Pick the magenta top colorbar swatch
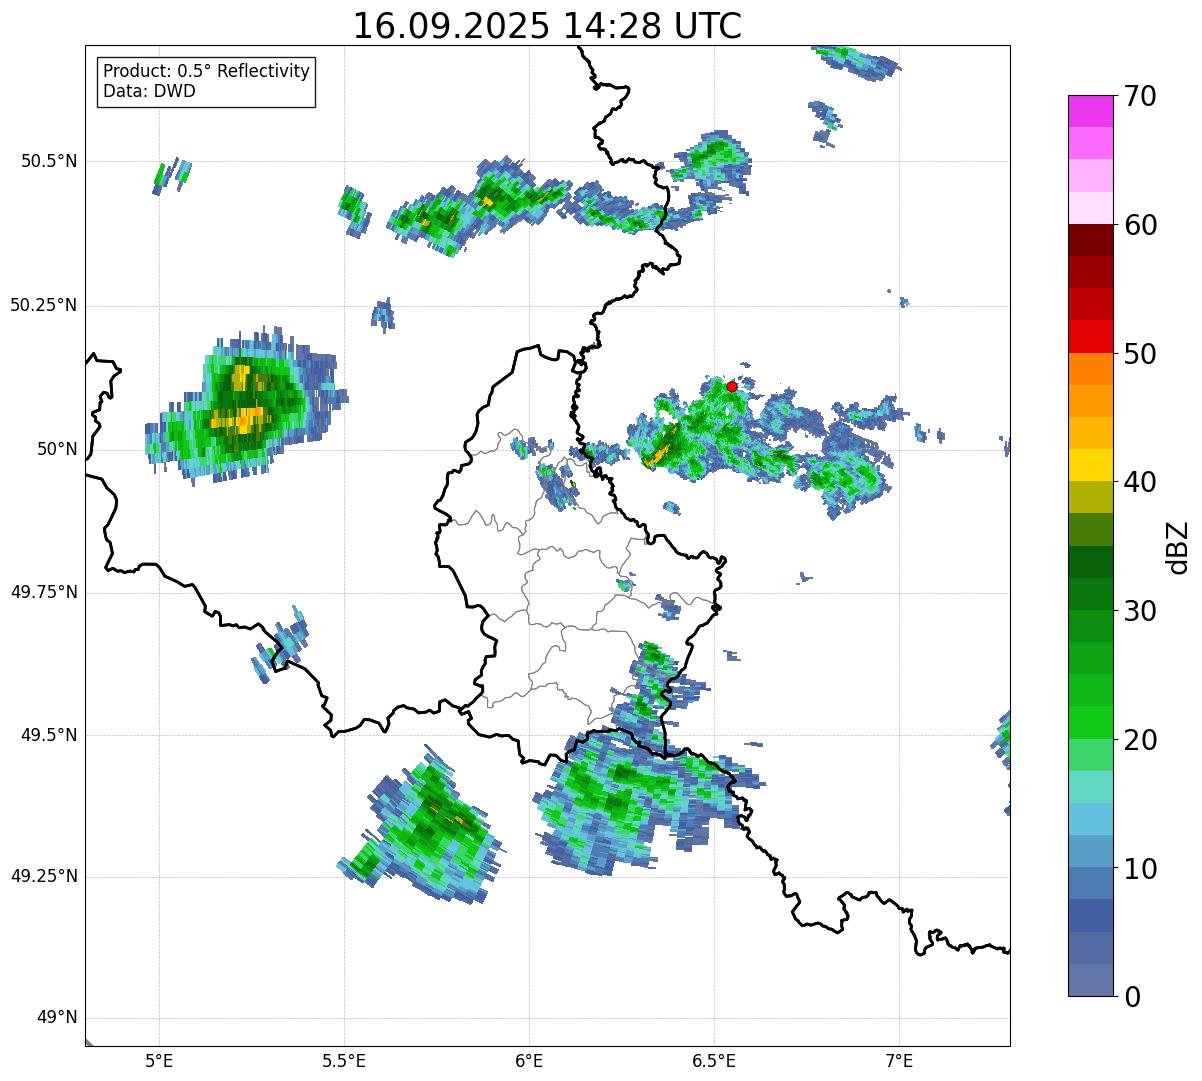 [x=1090, y=111]
